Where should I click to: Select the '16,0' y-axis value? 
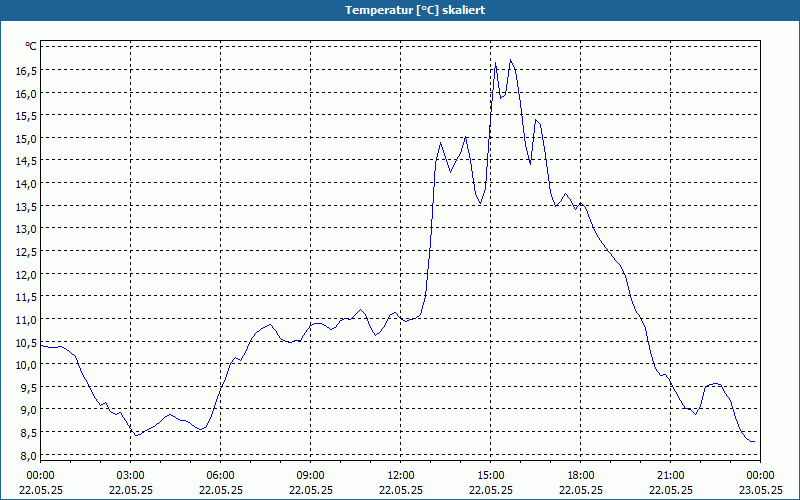tap(26, 94)
